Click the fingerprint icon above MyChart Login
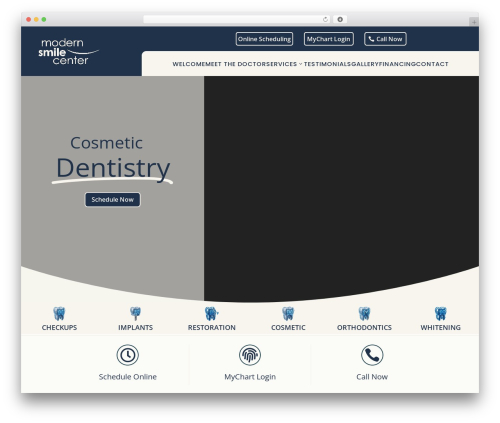The height and width of the screenshot is (423, 500). pyautogui.click(x=250, y=355)
